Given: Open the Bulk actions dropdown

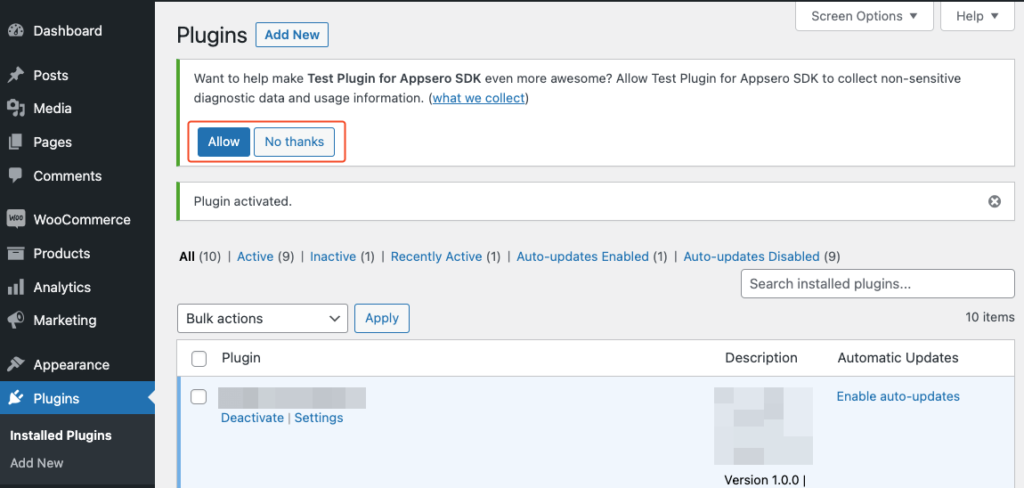Looking at the screenshot, I should click(262, 318).
